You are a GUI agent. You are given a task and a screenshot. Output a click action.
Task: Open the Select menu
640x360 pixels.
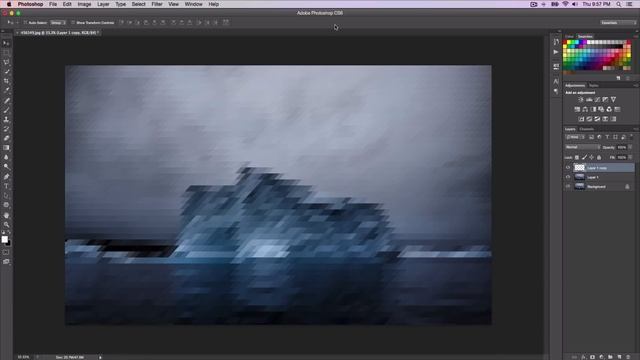point(138,4)
